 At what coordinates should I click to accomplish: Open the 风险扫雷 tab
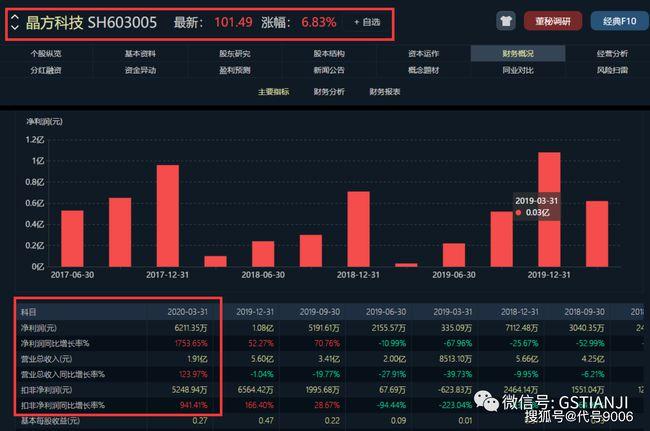(x=612, y=70)
